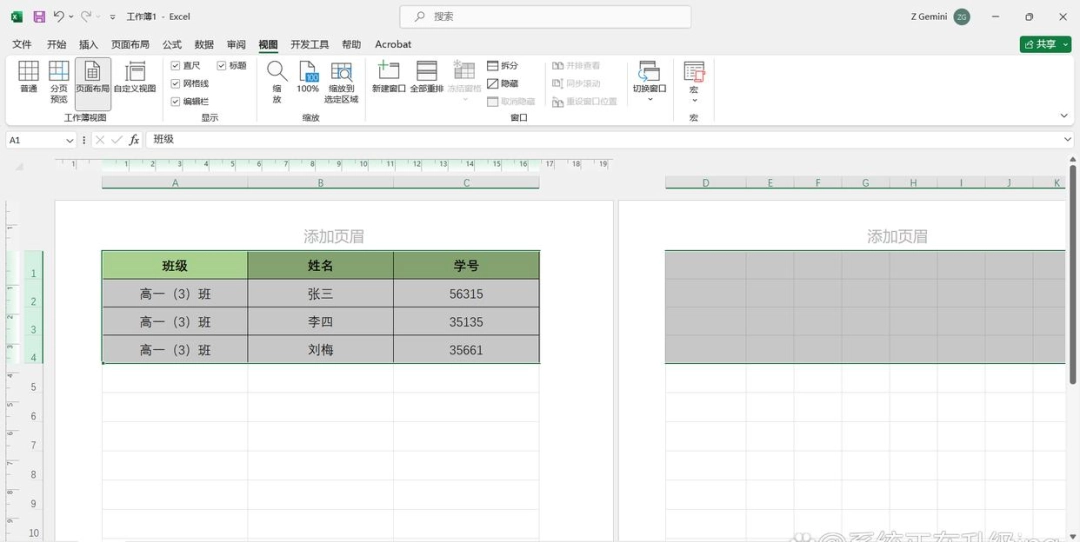Image resolution: width=1080 pixels, height=542 pixels.
Task: Split the window (拆分)
Action: [503, 65]
